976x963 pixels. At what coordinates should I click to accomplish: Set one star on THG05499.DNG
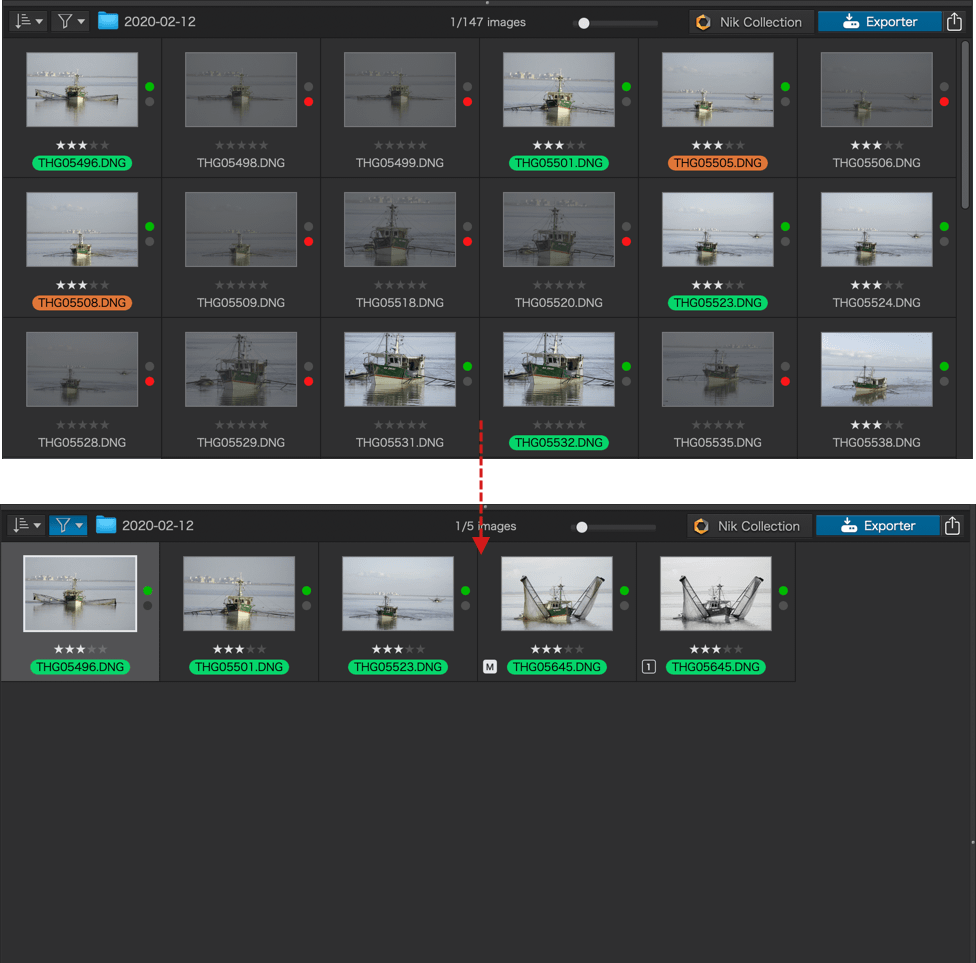pyautogui.click(x=378, y=146)
